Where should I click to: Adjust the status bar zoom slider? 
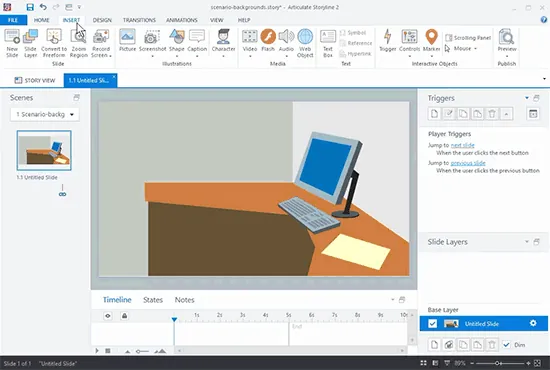tap(497, 363)
